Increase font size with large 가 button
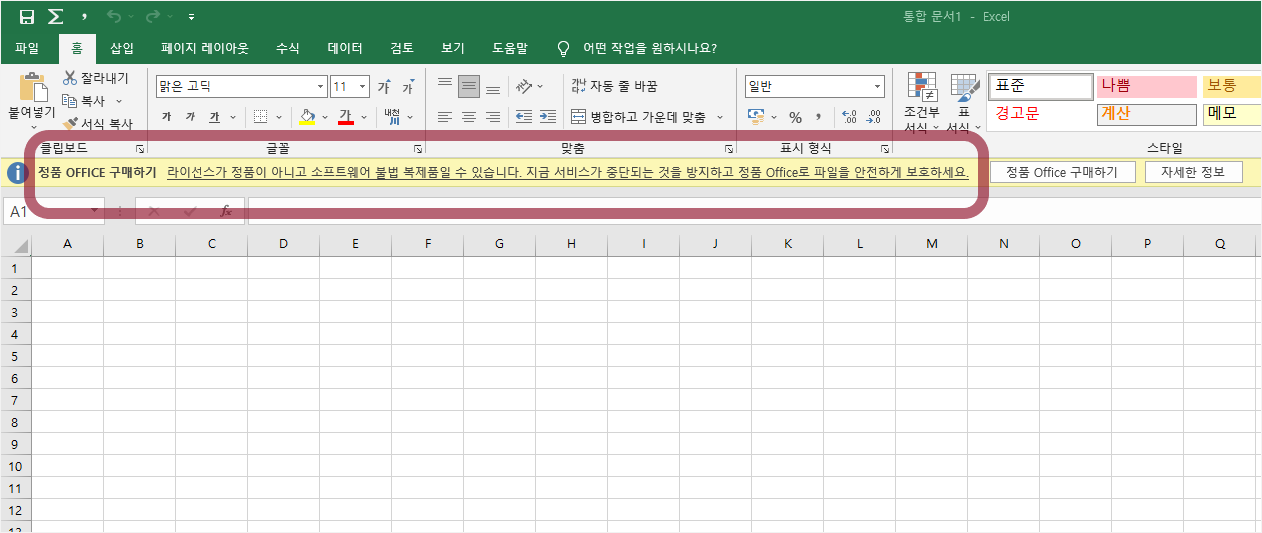The height and width of the screenshot is (533, 1262). click(383, 87)
